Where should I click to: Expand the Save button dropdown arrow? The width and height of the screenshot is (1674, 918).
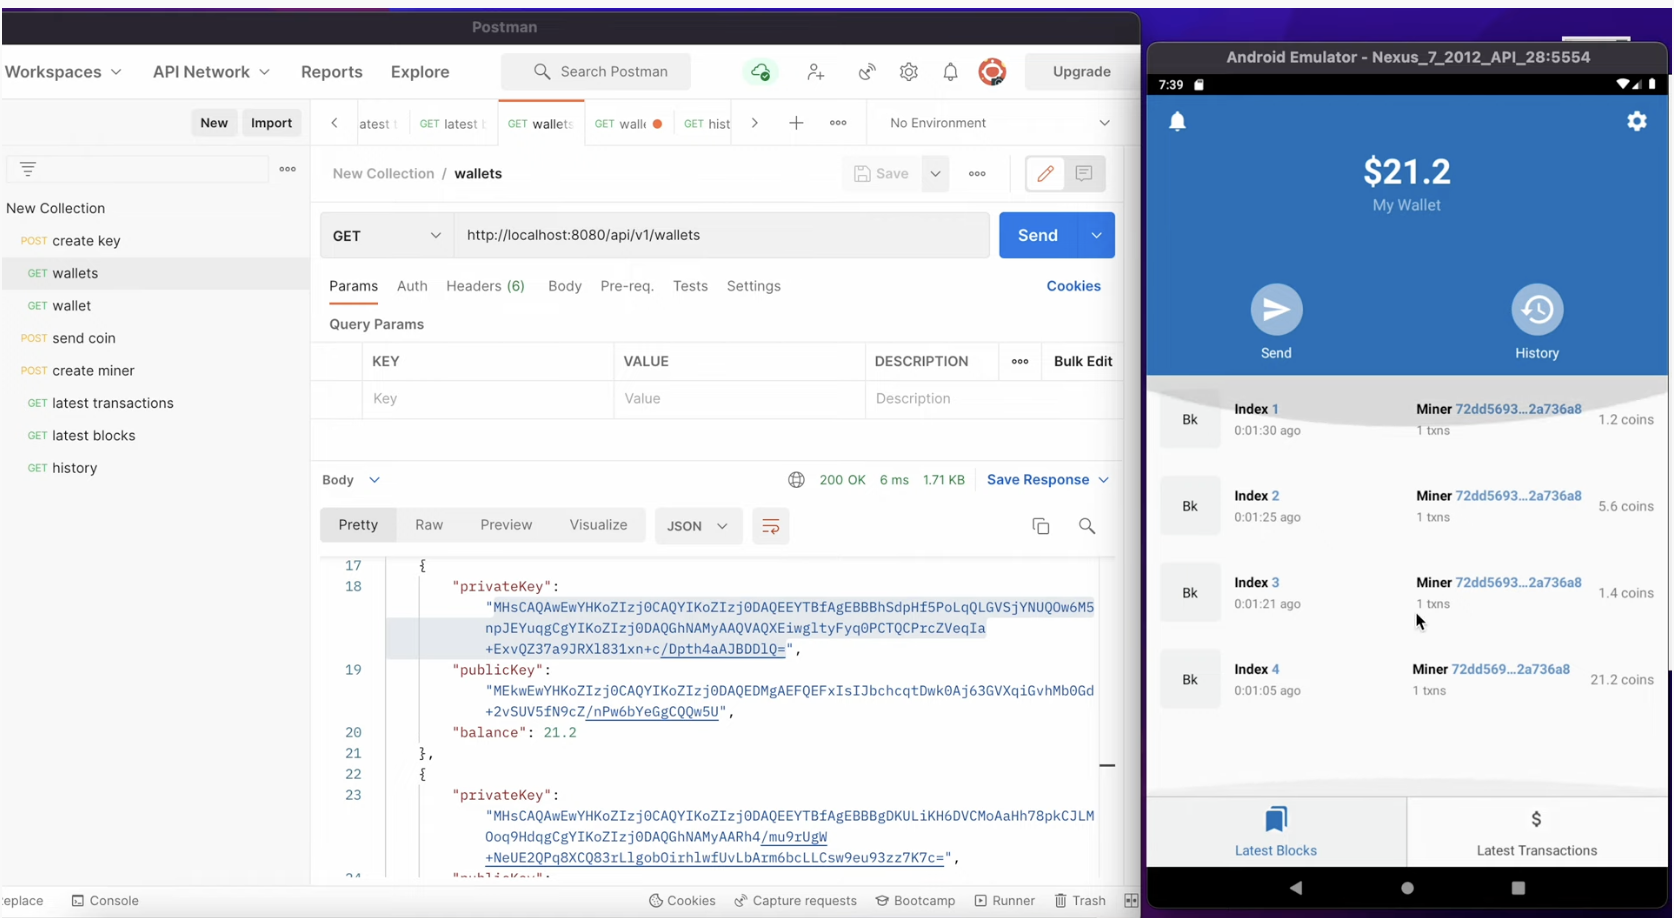[935, 174]
